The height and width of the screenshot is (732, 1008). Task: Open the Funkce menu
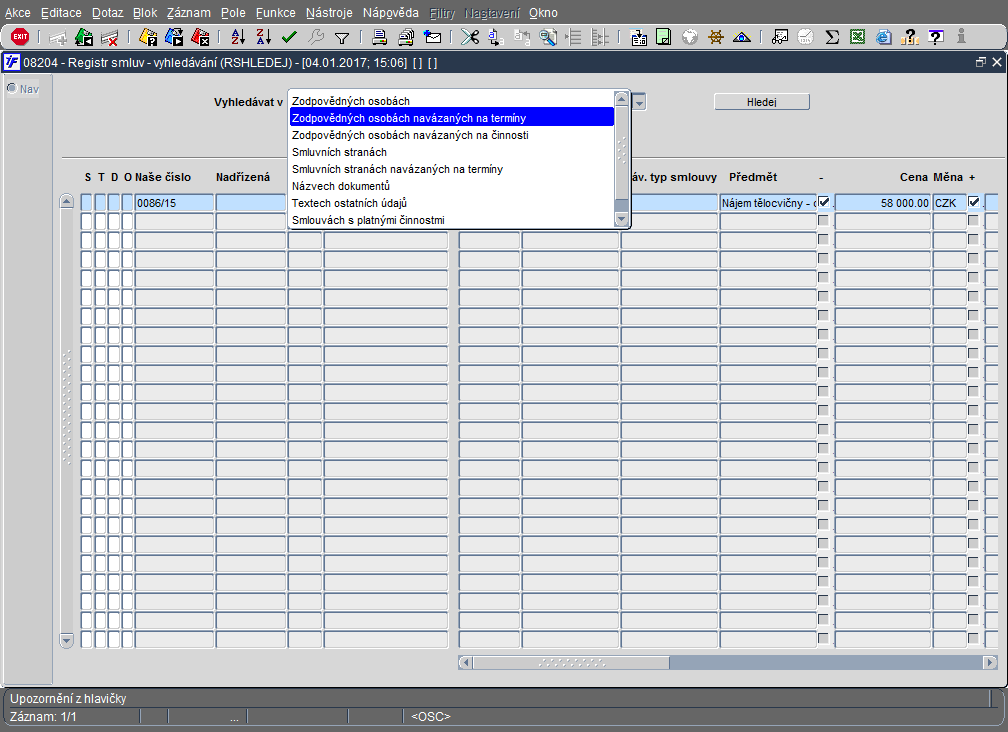275,13
